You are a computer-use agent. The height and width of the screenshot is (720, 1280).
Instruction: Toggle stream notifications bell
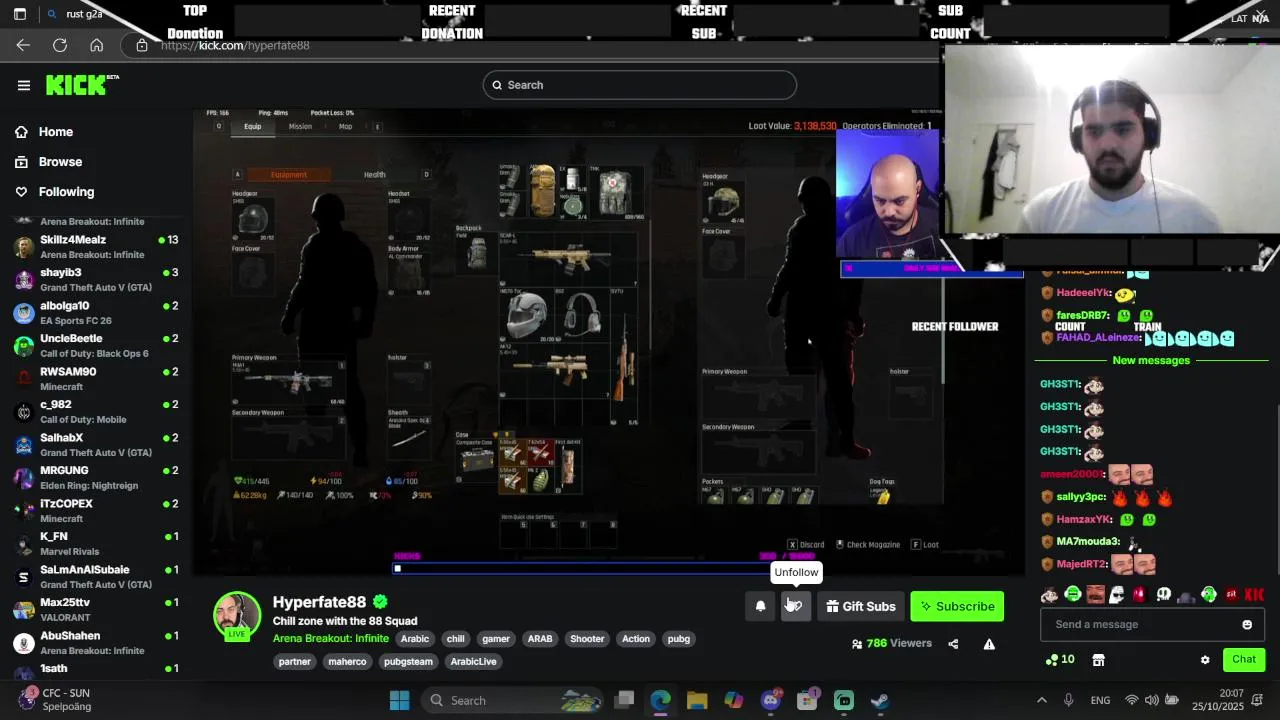[760, 606]
